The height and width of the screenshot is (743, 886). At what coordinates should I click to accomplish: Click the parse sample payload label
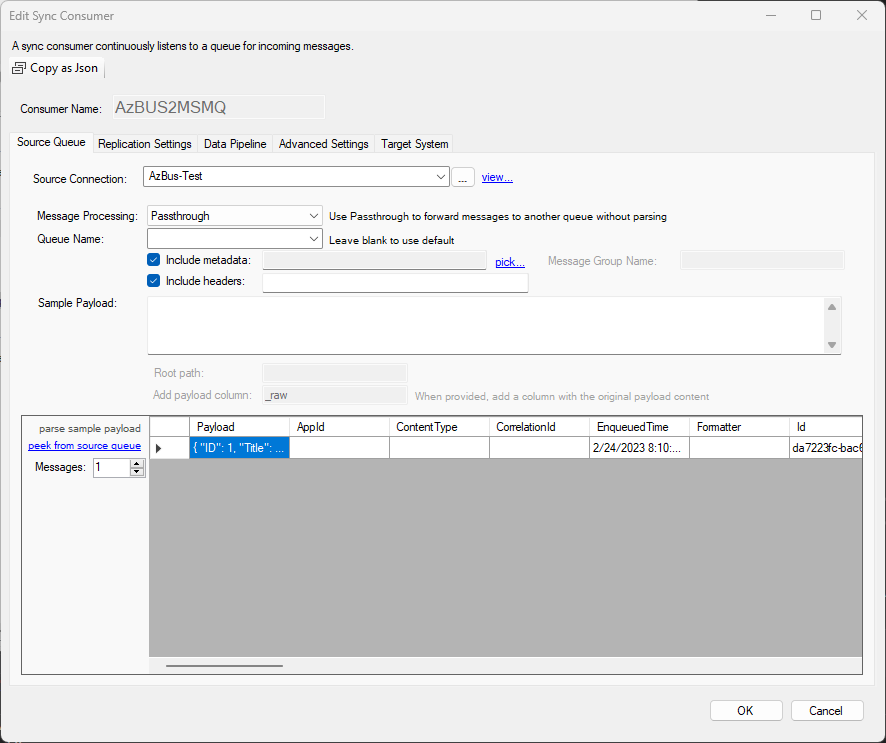90,428
